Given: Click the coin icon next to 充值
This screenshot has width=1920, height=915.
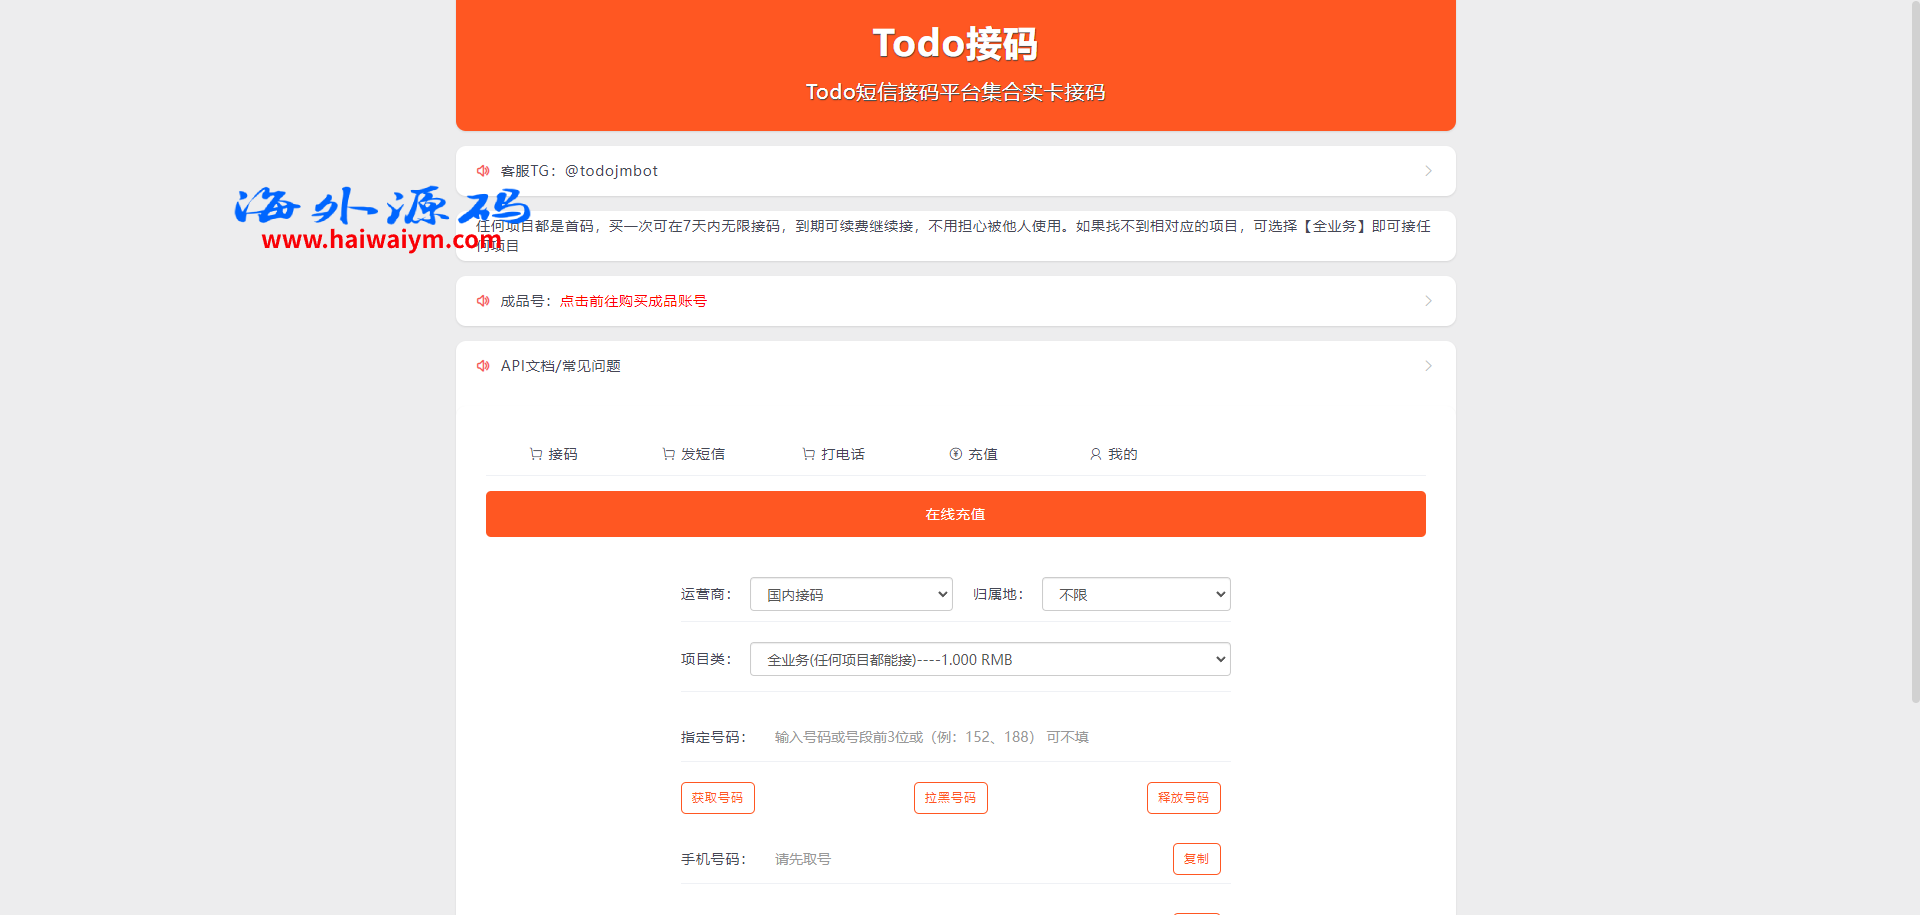Looking at the screenshot, I should pos(956,454).
